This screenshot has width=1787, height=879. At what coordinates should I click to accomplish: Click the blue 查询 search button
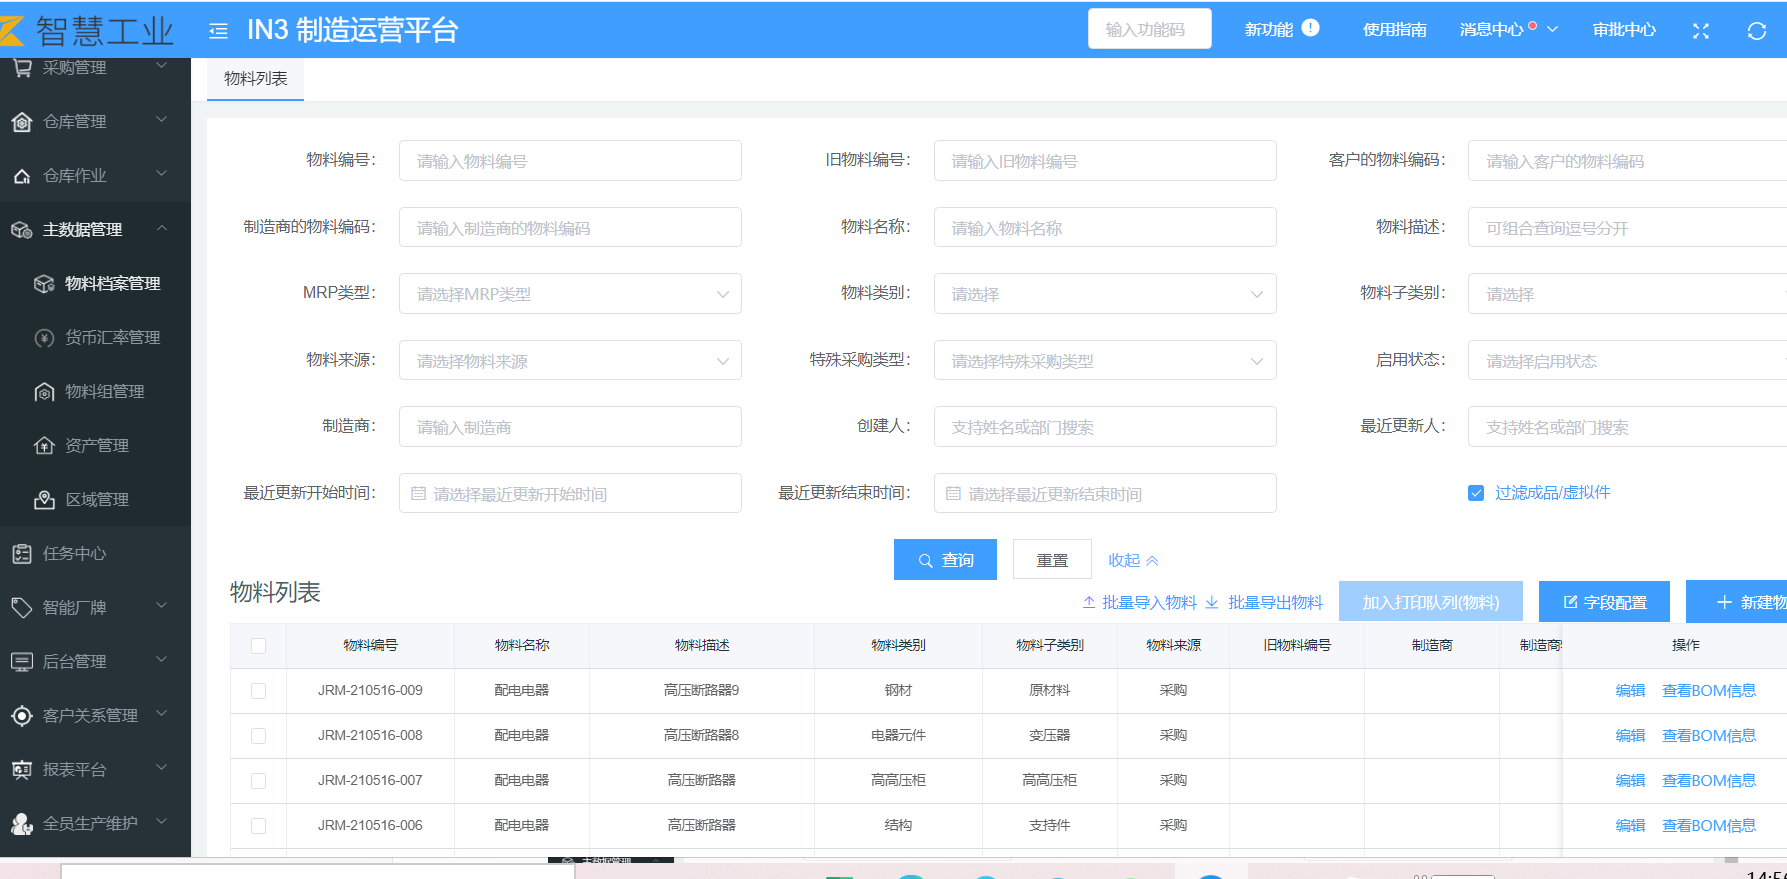coord(945,560)
